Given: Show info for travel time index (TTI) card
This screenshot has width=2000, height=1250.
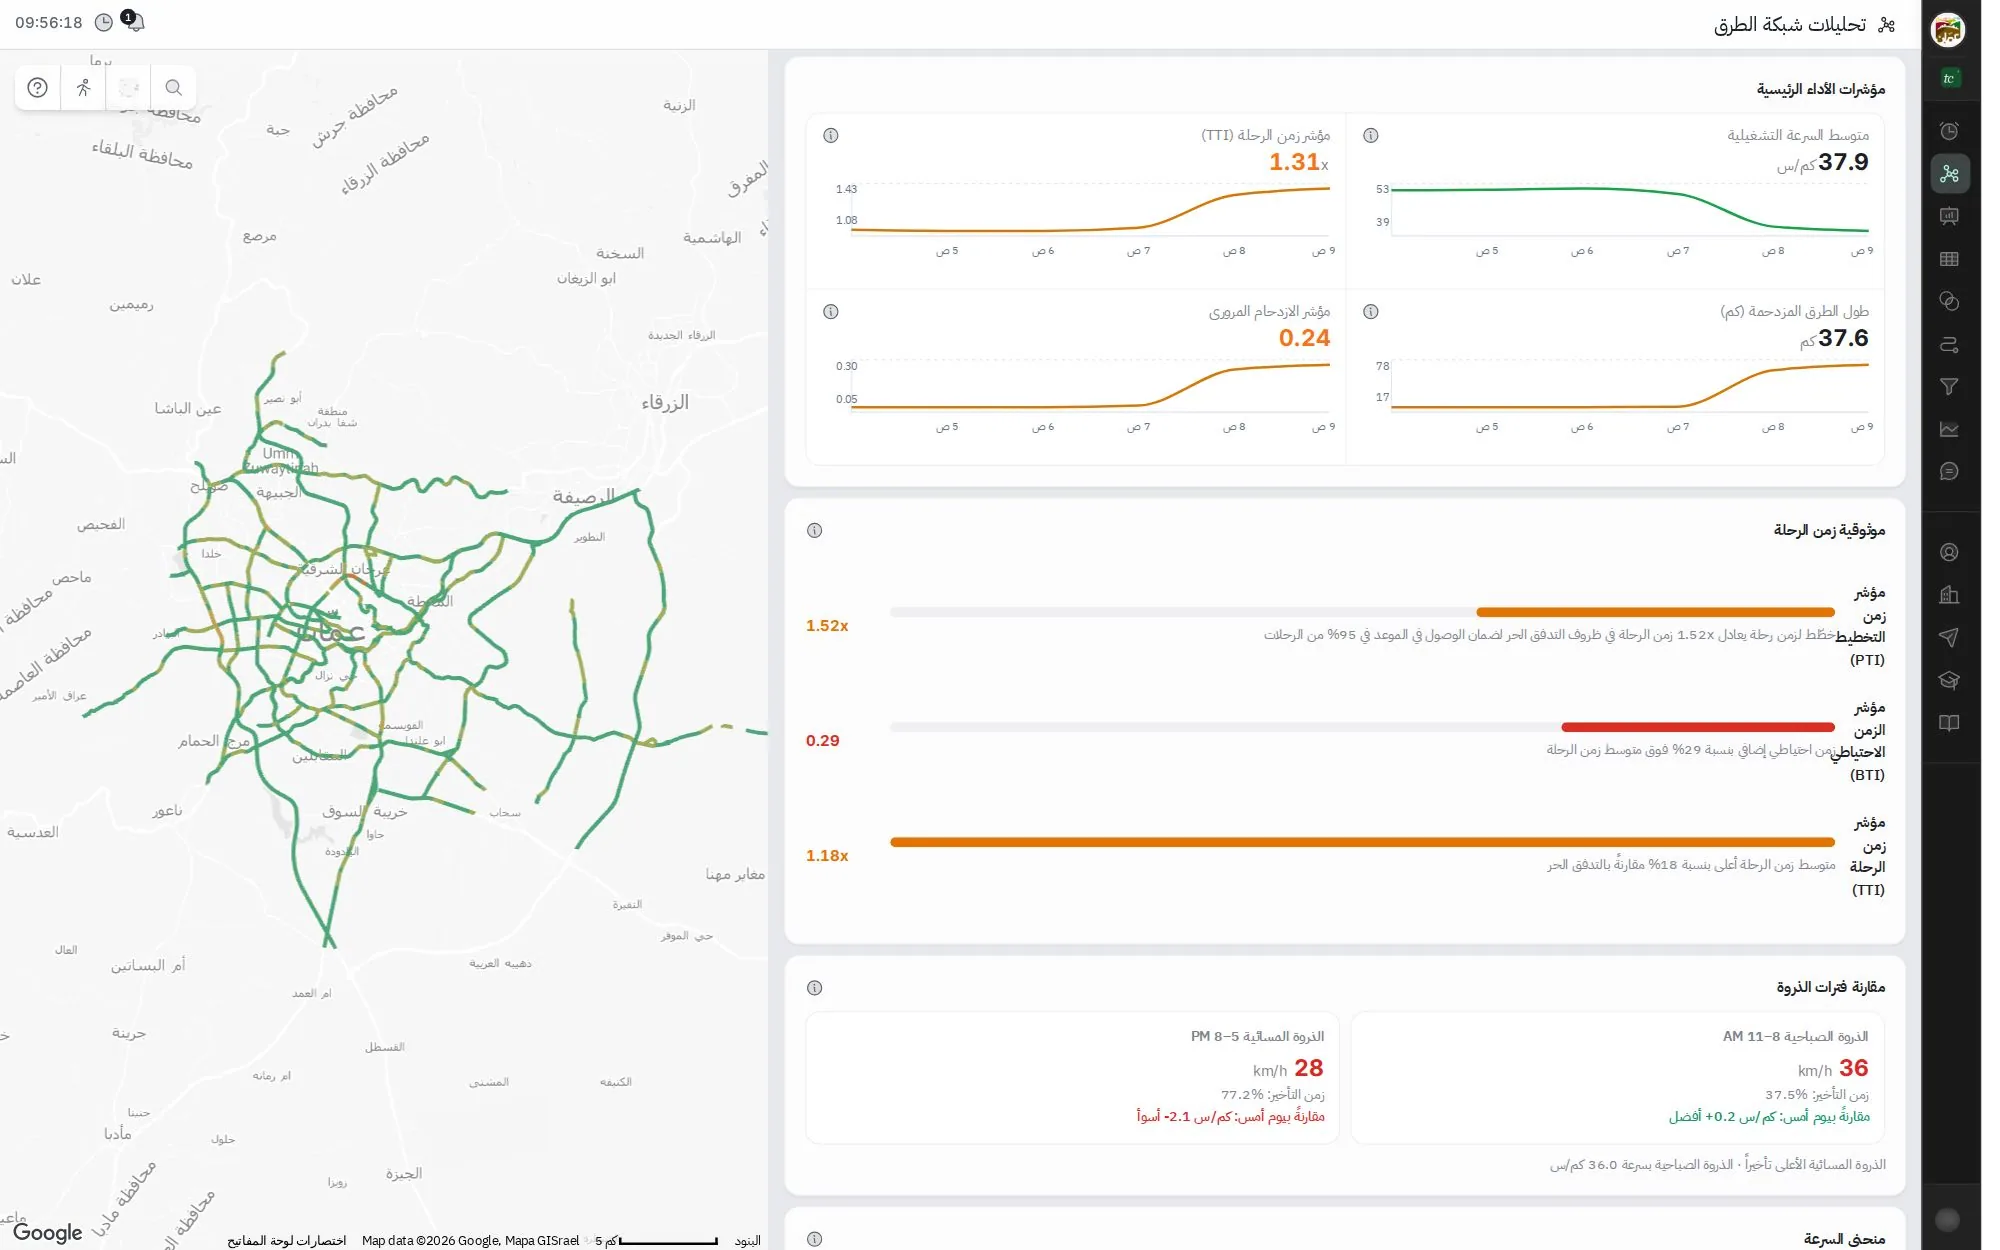Looking at the screenshot, I should click(x=831, y=136).
